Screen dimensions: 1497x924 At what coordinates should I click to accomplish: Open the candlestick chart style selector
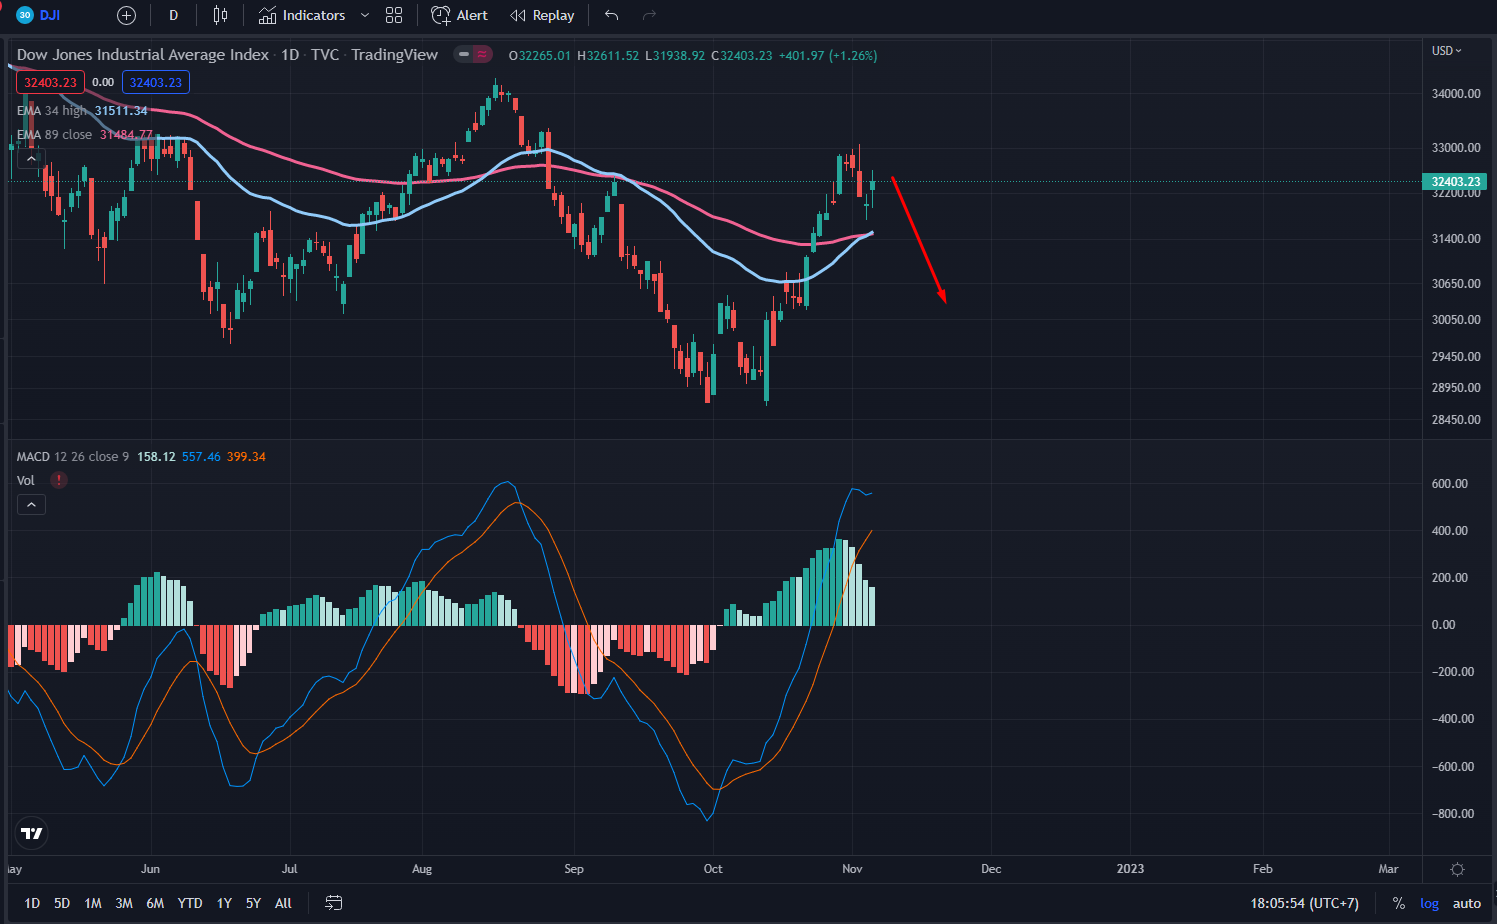point(220,15)
